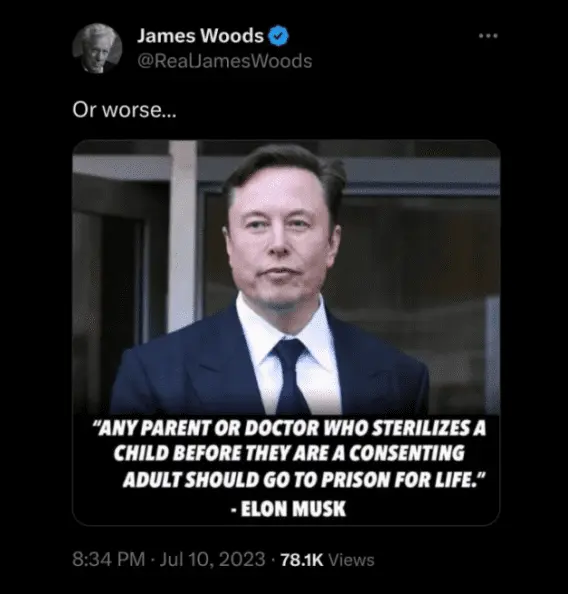
Task: Click the blue verified checkmark badge
Action: 279,36
